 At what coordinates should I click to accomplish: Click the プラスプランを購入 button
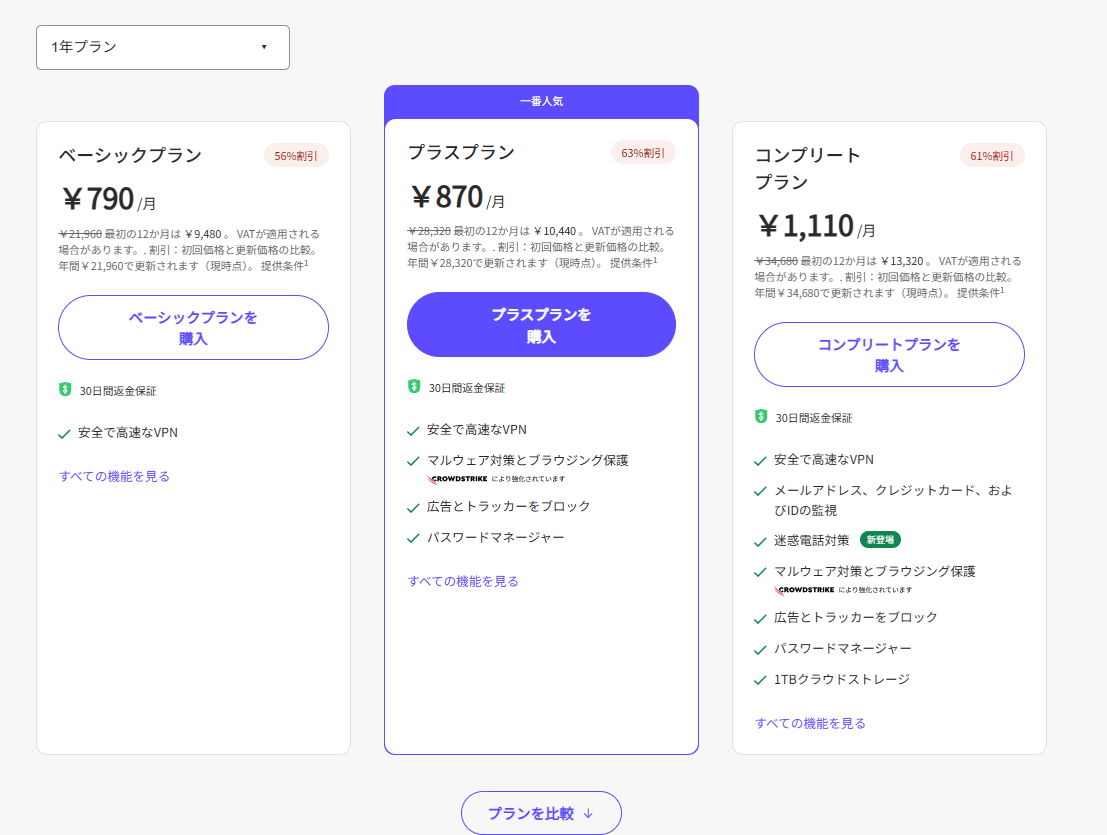pos(541,325)
